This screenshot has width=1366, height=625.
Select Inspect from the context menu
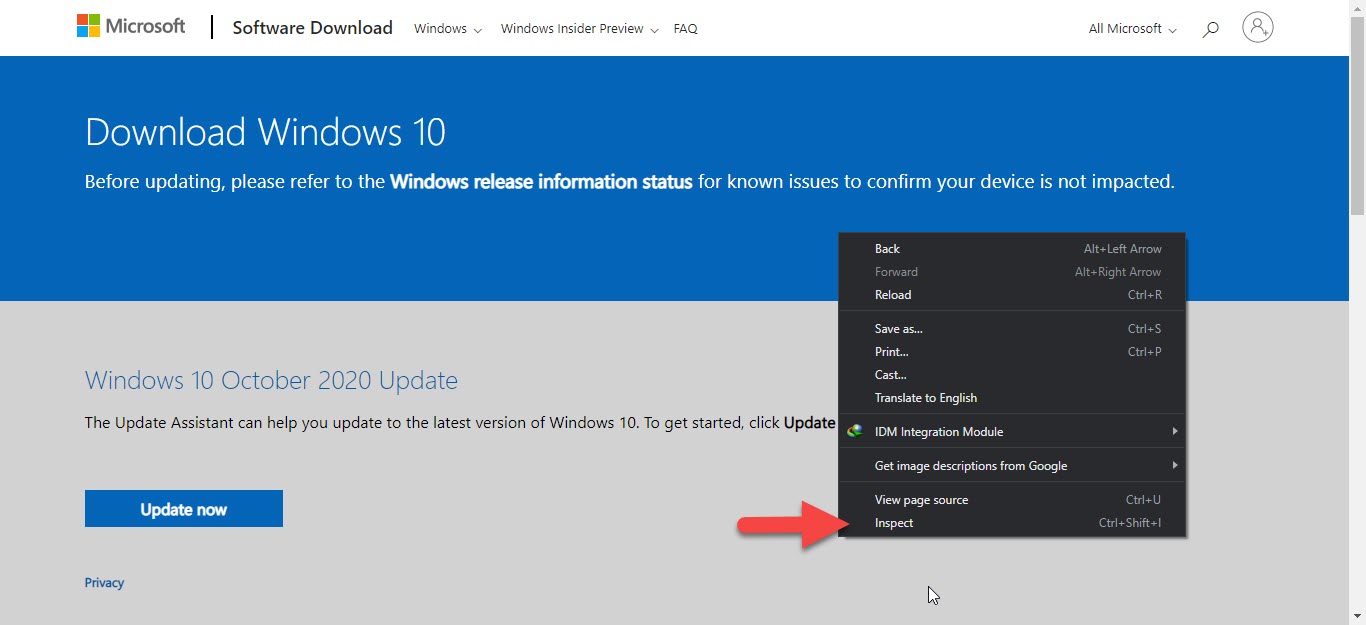pos(894,523)
